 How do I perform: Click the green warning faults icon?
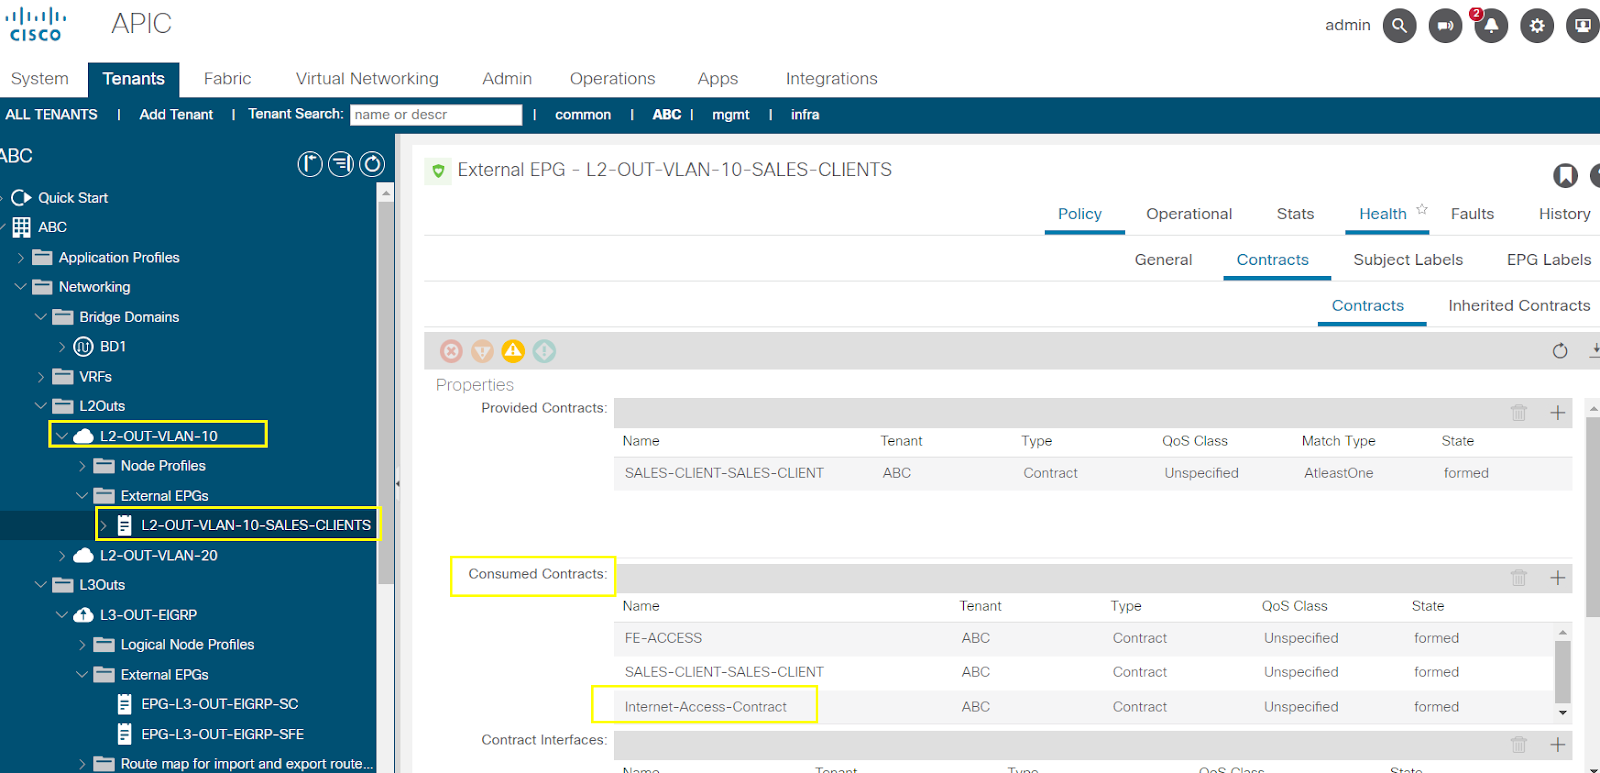pyautogui.click(x=544, y=351)
